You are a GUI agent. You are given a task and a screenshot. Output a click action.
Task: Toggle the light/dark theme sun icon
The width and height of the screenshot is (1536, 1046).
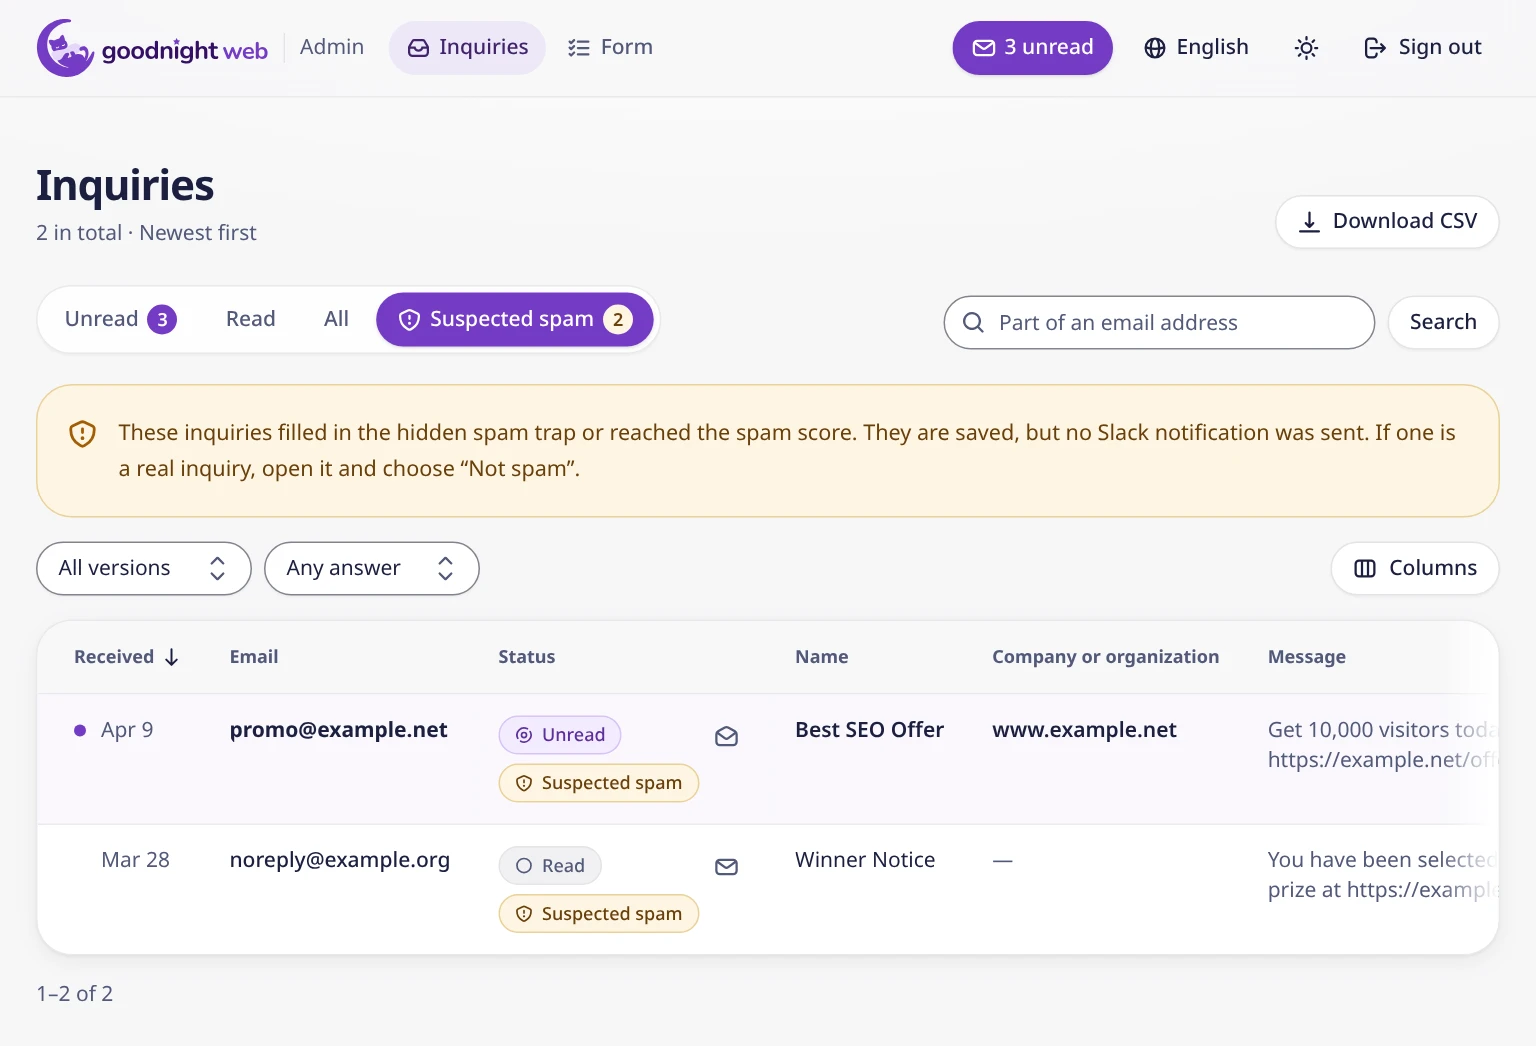(x=1306, y=48)
